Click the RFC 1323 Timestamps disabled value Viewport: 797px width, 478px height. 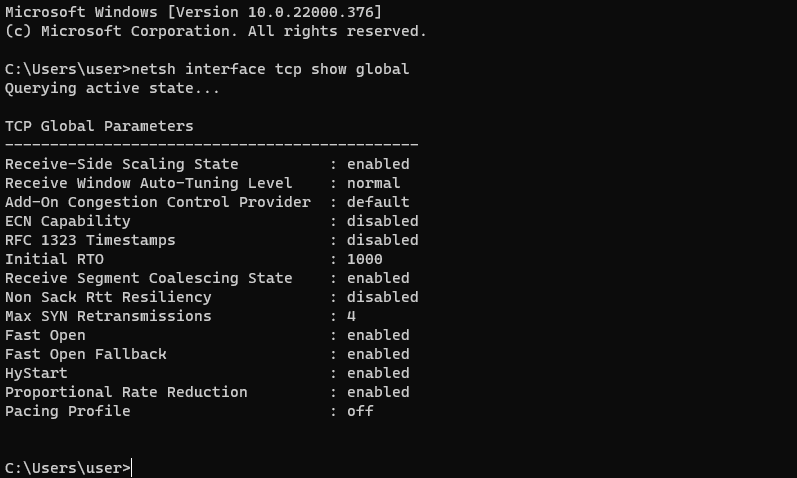point(382,240)
